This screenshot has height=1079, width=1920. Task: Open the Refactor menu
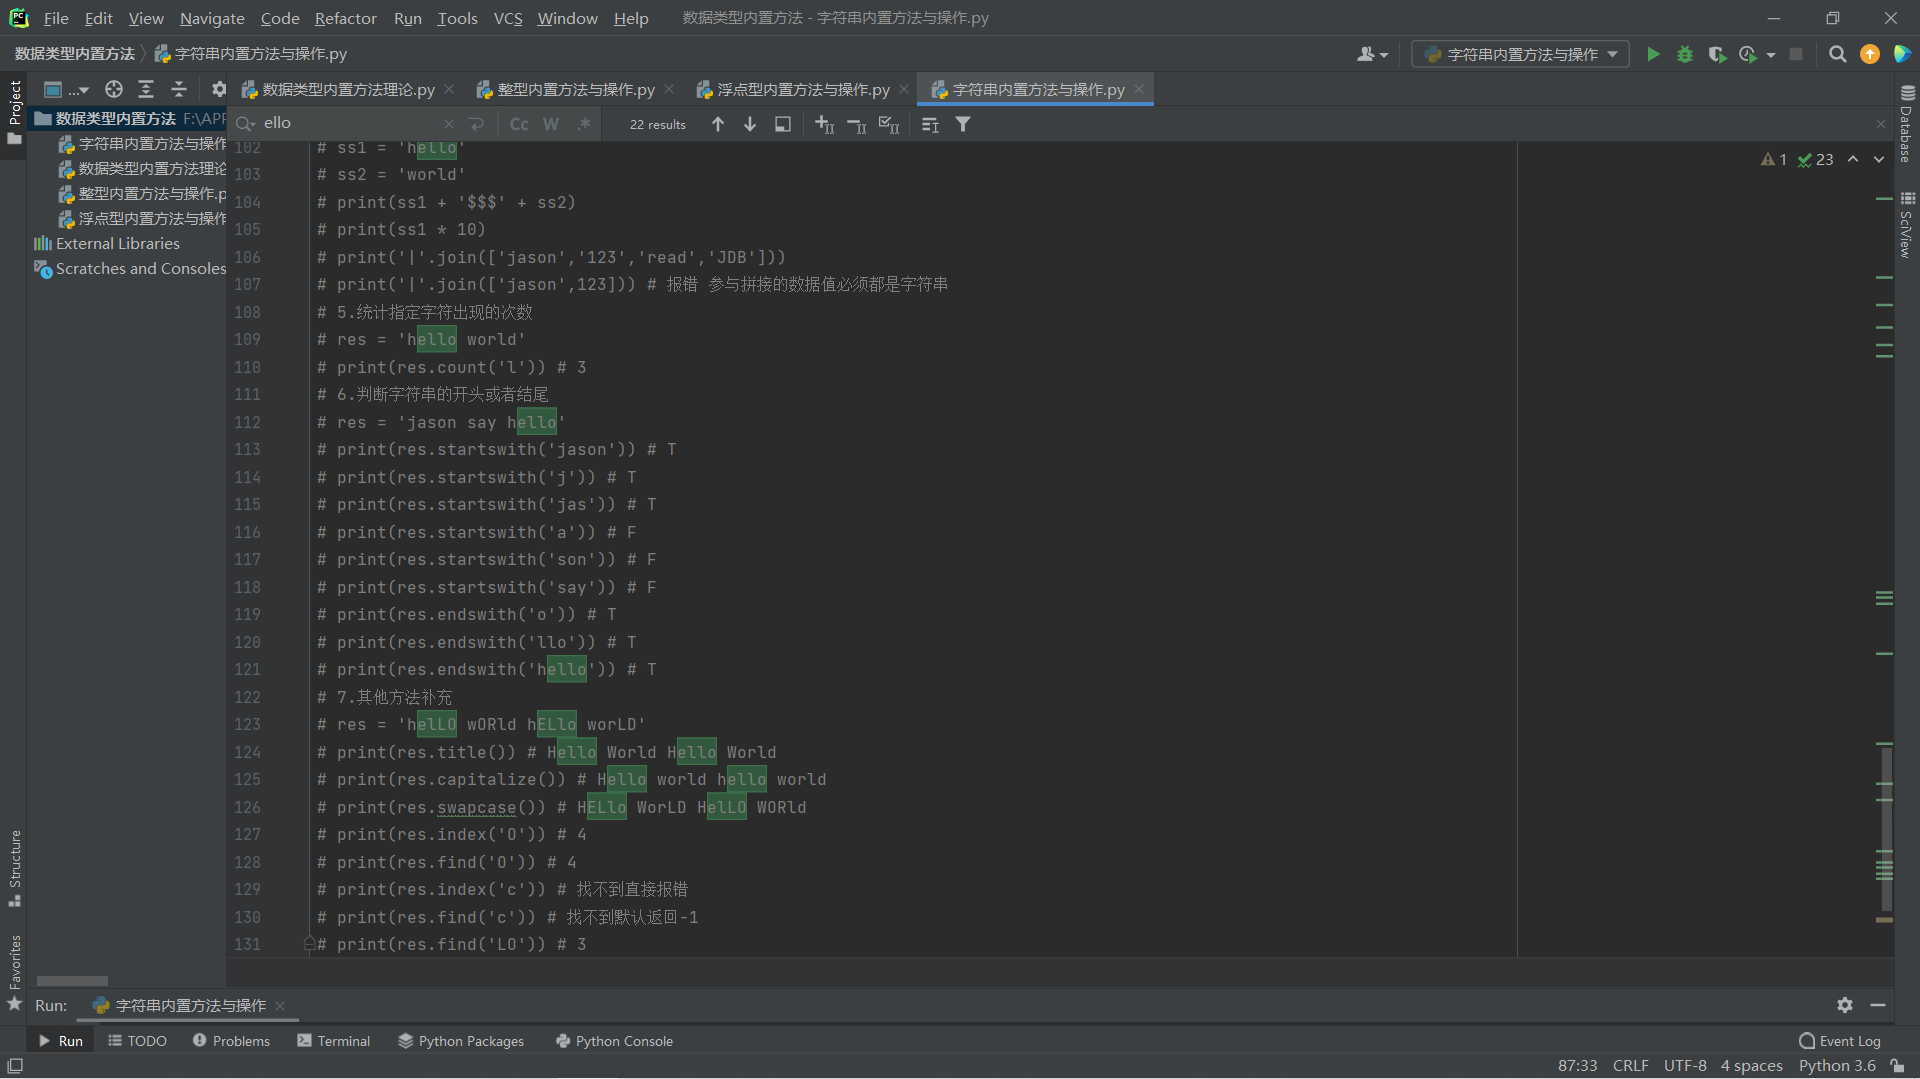click(345, 18)
